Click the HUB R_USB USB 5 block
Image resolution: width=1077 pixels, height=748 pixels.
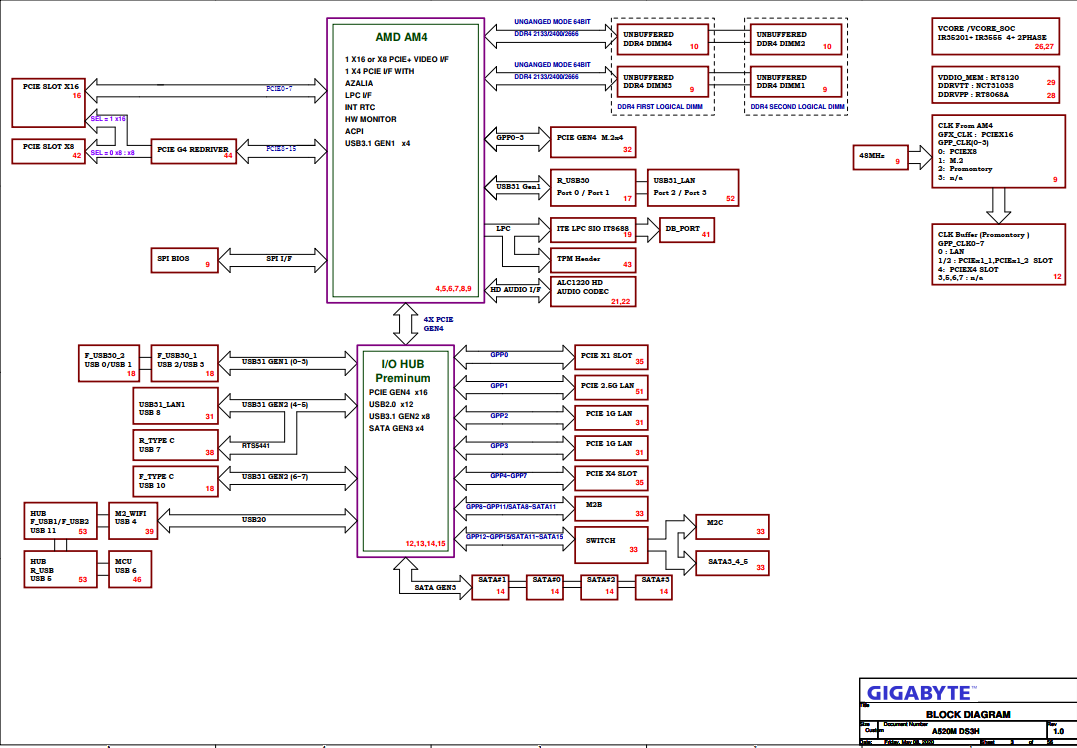coord(60,569)
